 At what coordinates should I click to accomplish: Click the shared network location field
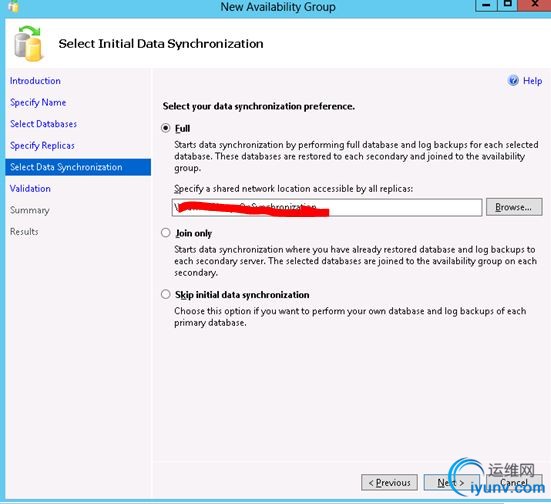[327, 207]
